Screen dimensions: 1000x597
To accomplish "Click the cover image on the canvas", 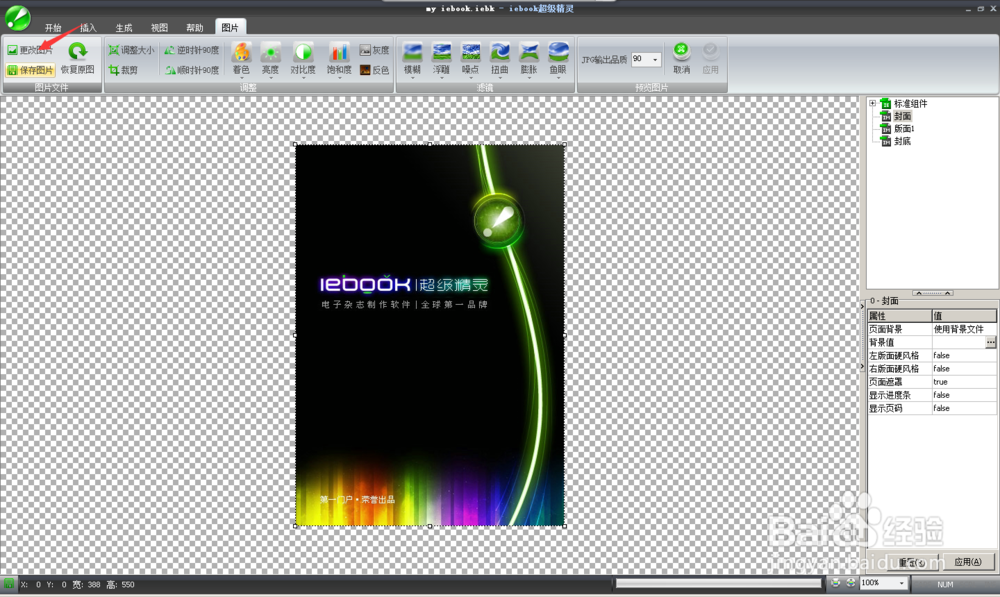I will point(430,335).
